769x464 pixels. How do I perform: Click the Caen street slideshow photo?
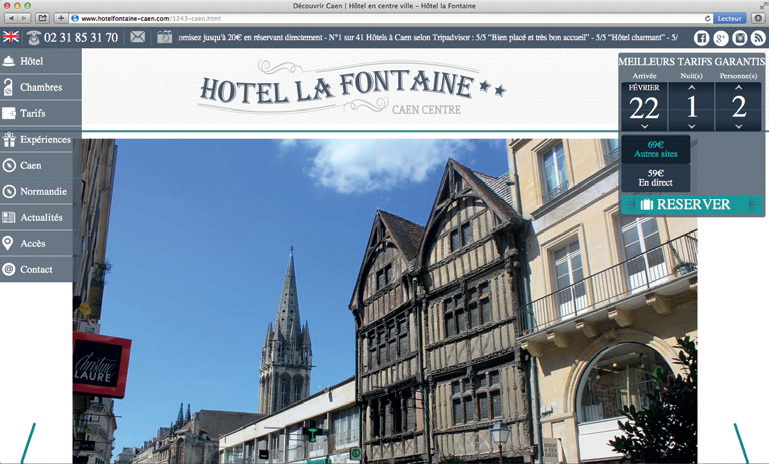(385, 301)
